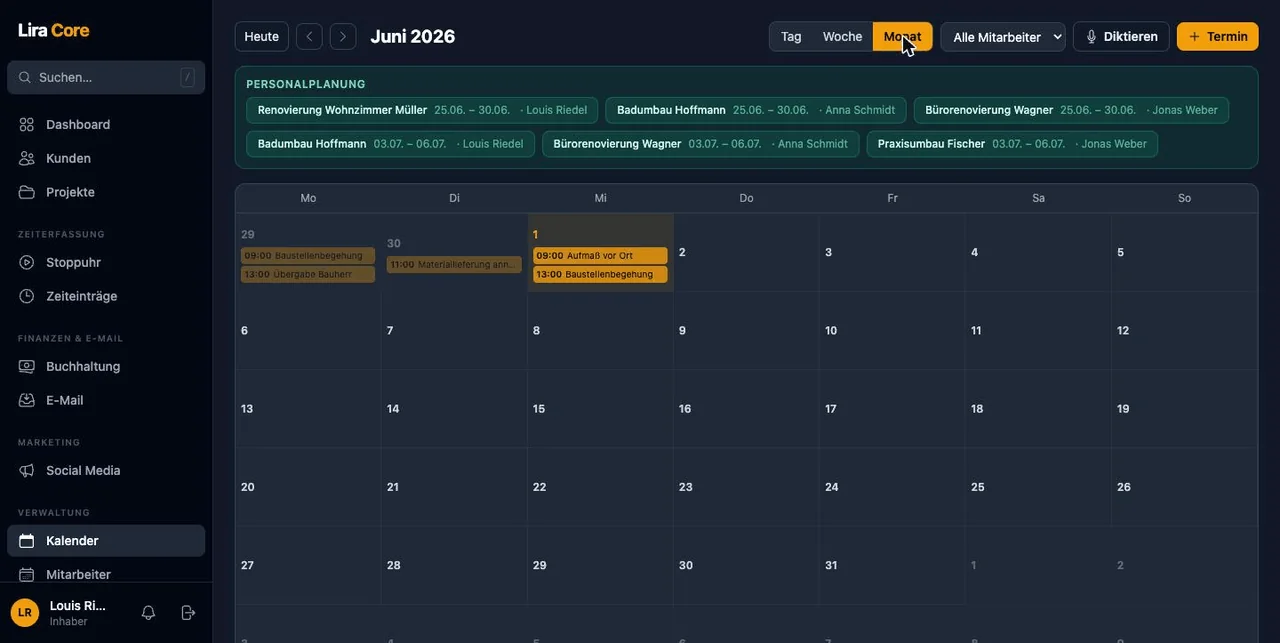Open Mitarbeiter in the sidebar
This screenshot has height=643, width=1280.
pos(106,574)
